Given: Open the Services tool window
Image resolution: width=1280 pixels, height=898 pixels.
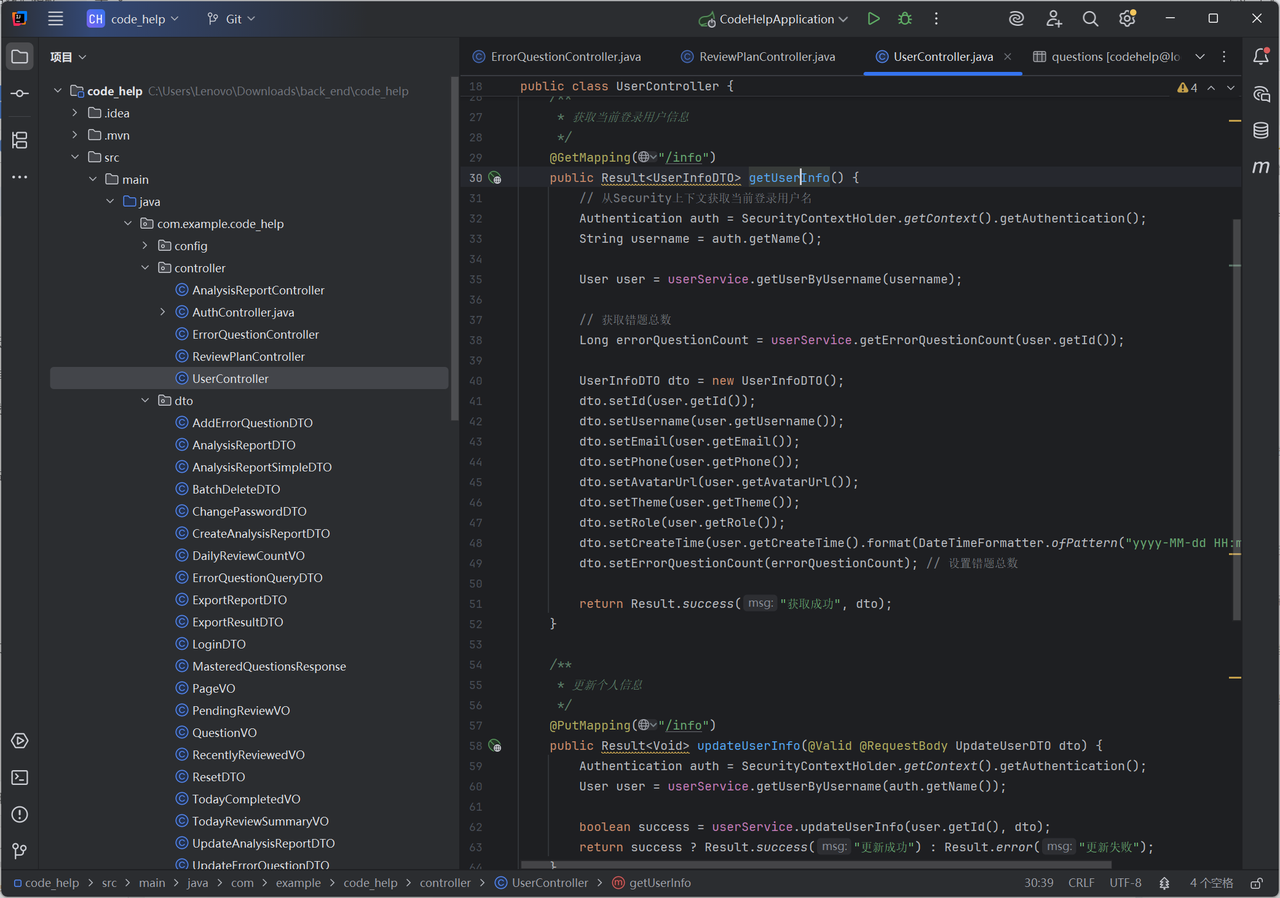Looking at the screenshot, I should tap(19, 741).
